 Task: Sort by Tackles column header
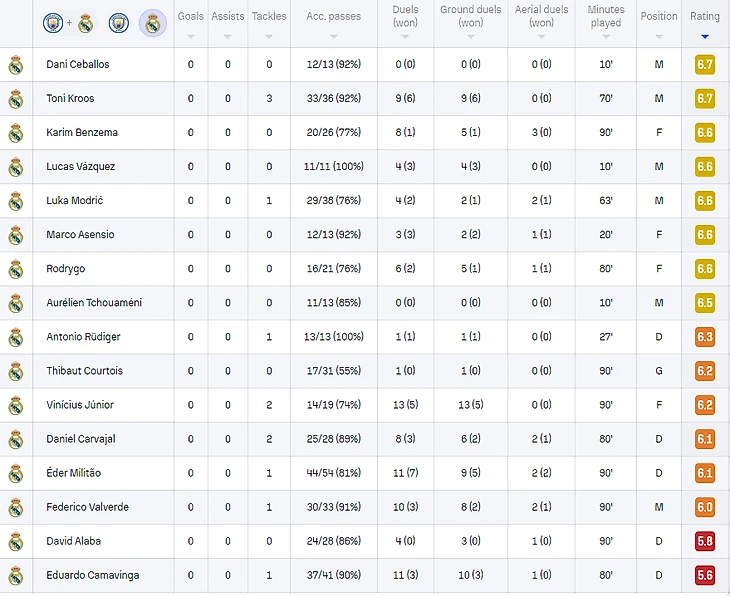point(269,16)
